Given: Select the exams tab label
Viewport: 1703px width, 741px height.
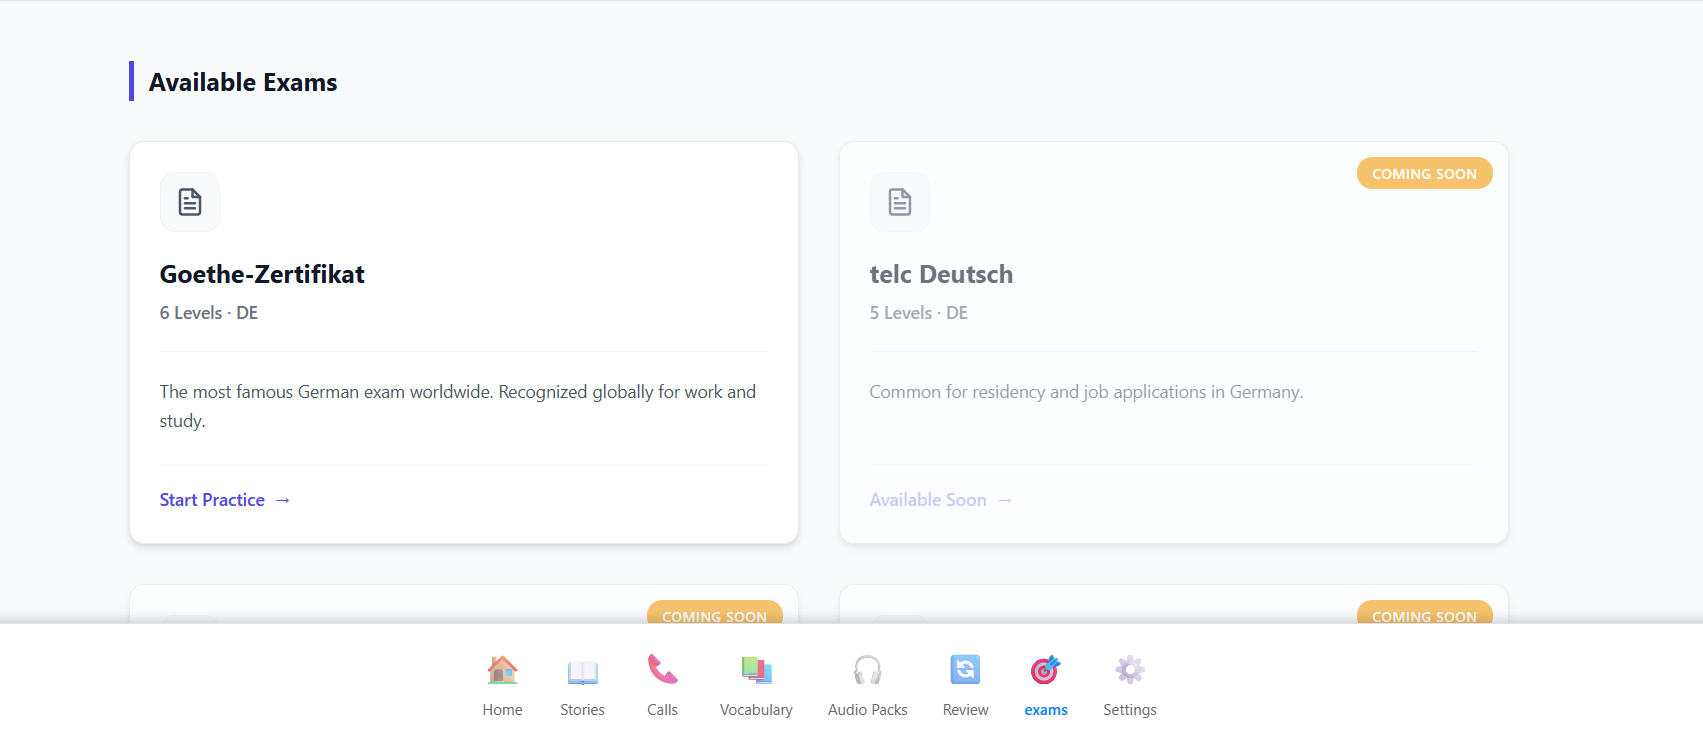Looking at the screenshot, I should 1045,710.
